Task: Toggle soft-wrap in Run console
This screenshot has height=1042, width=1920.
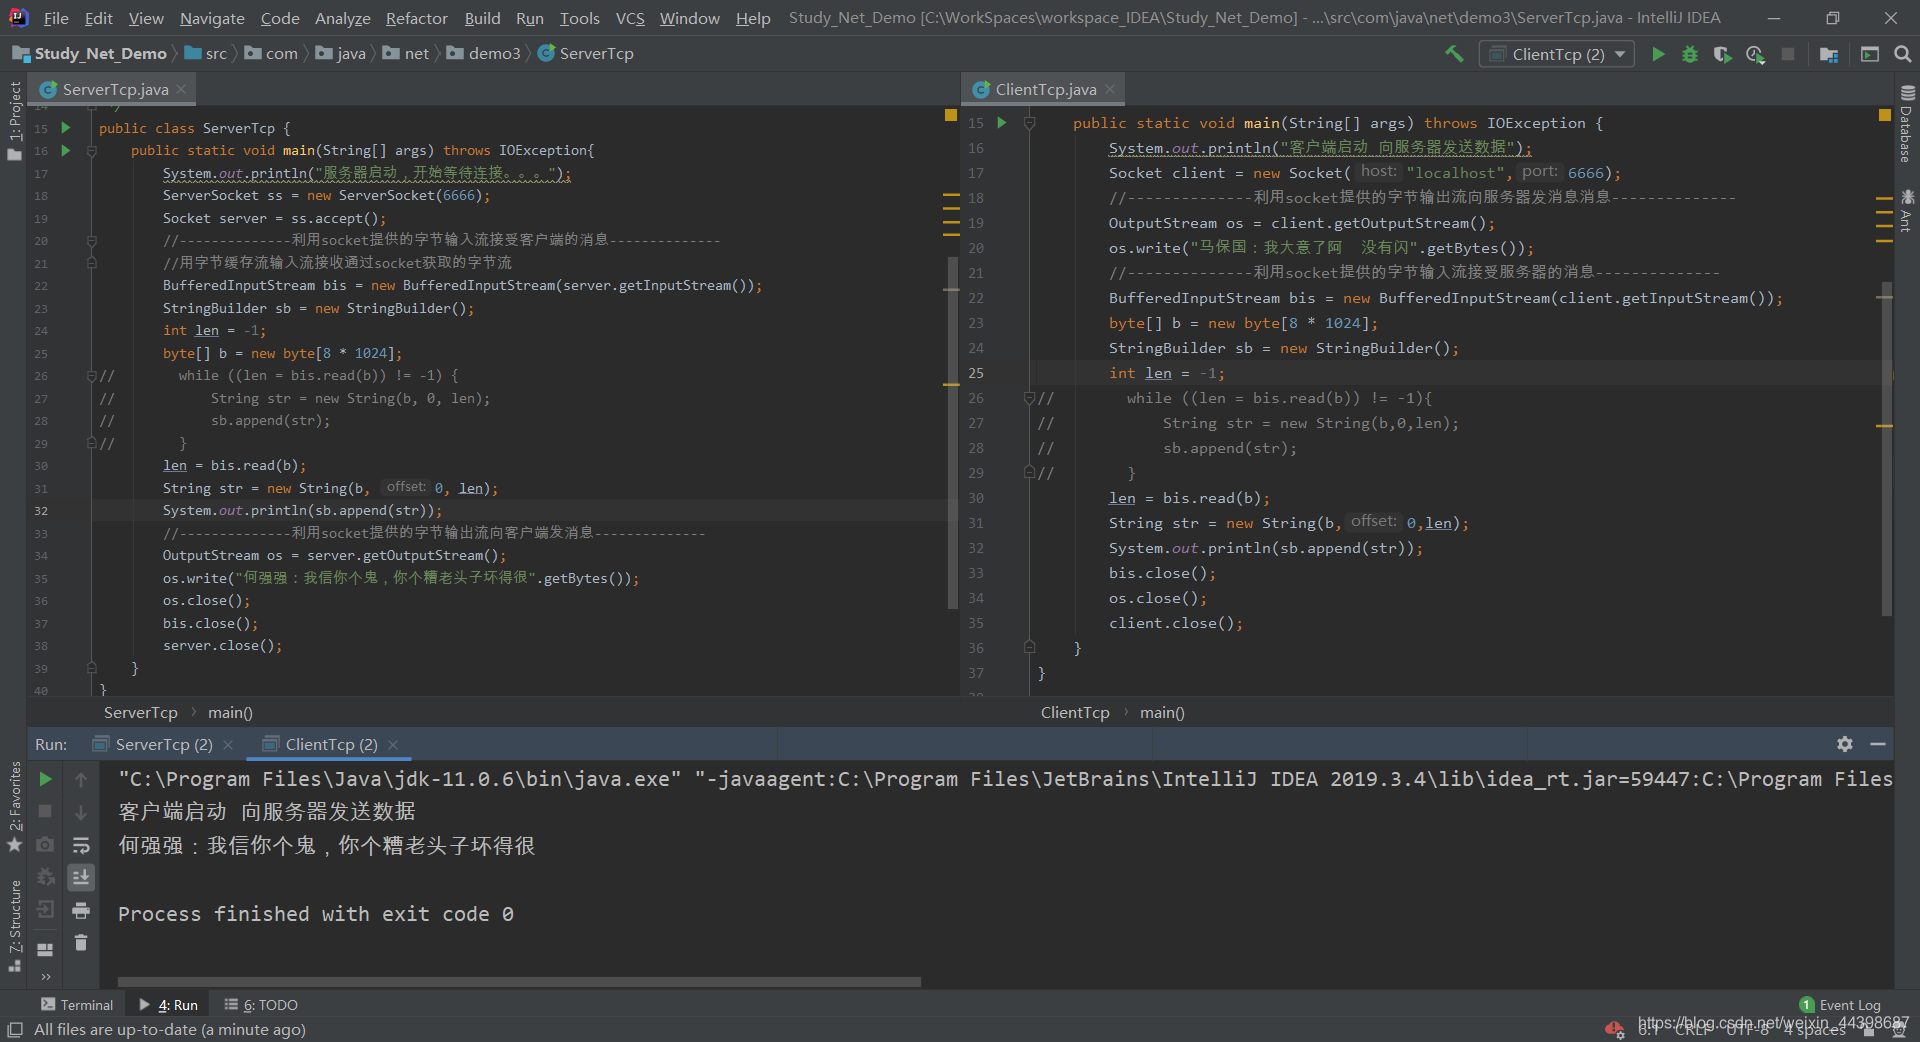Action: pos(81,845)
